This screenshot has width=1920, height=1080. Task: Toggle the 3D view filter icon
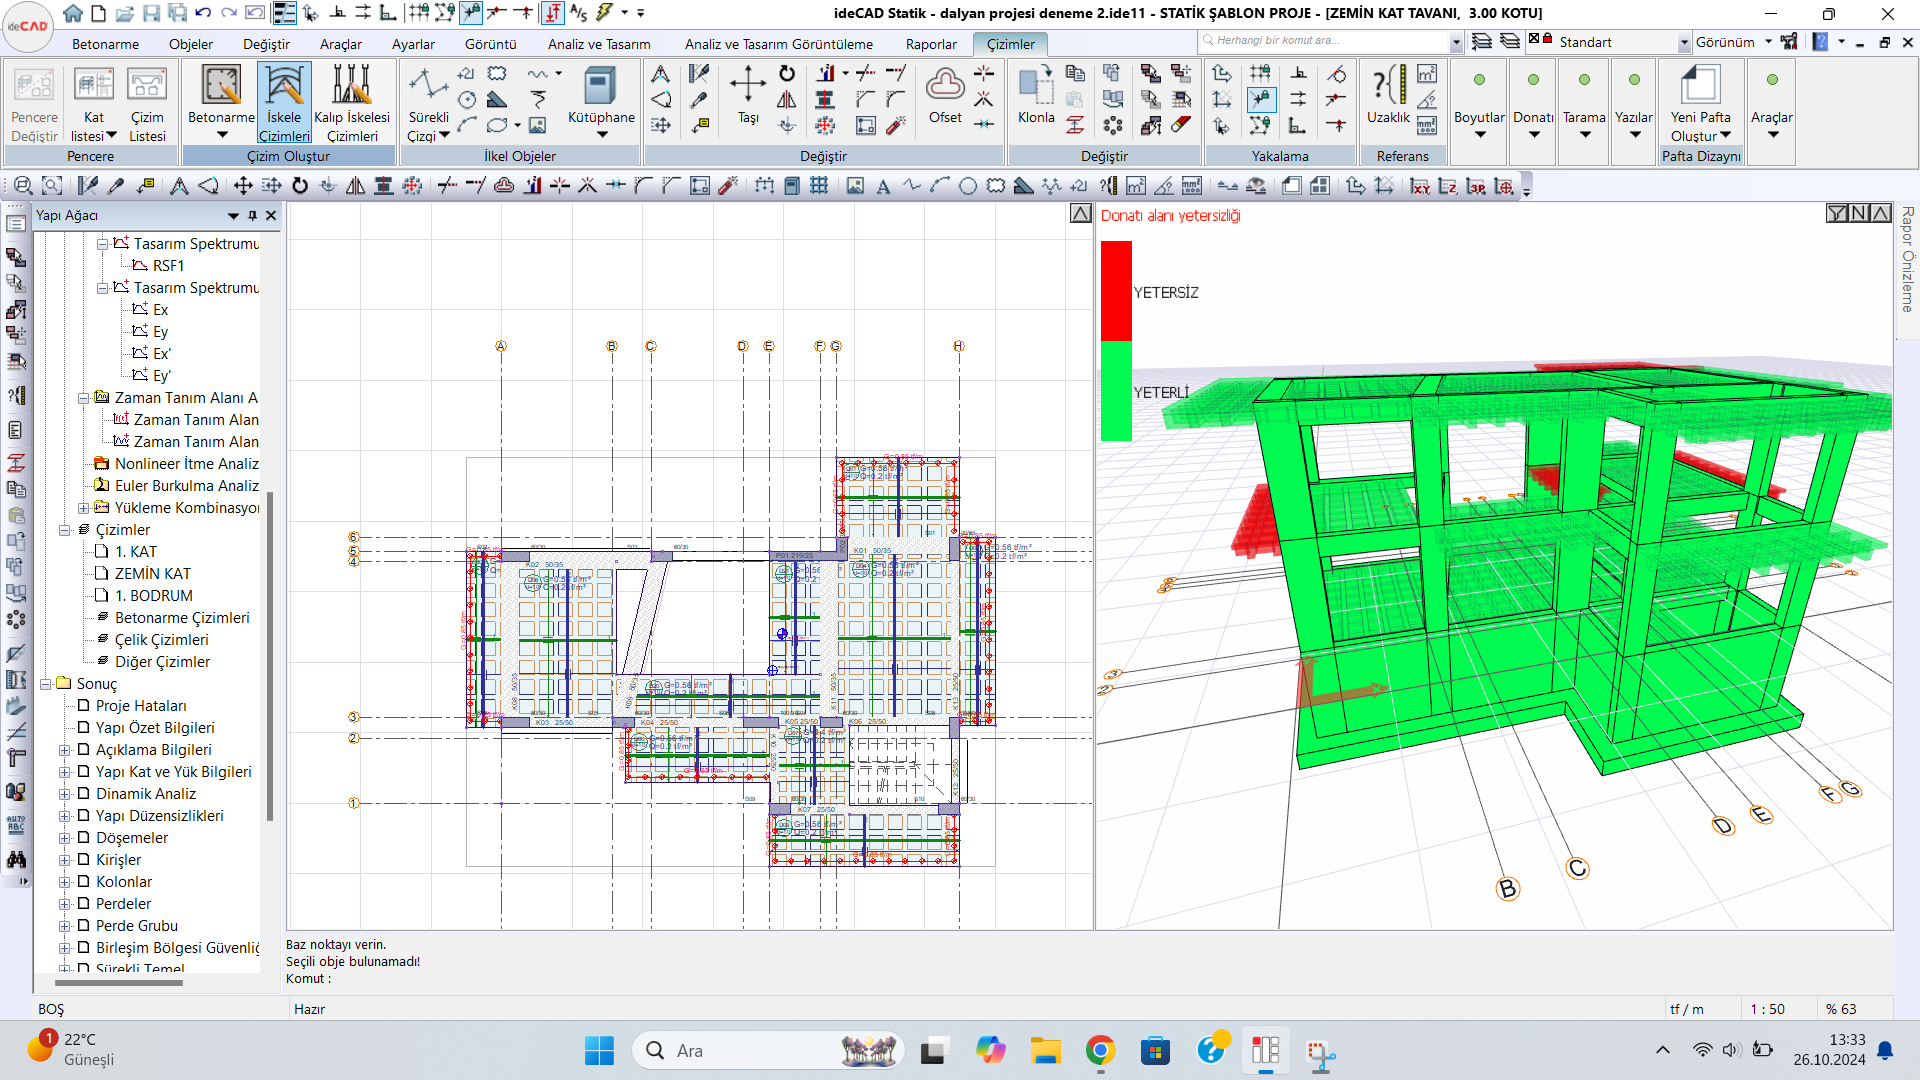tap(1837, 213)
